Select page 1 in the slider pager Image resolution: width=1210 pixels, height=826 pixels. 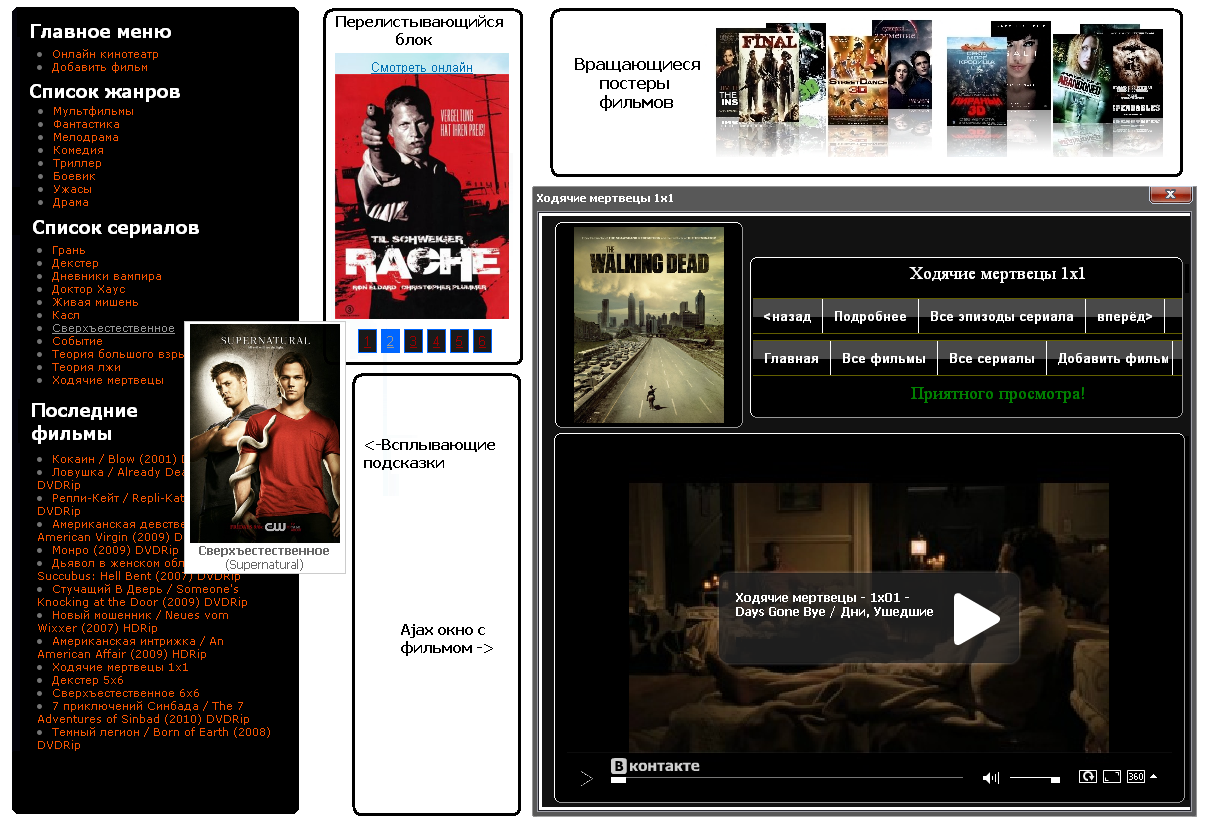coord(367,341)
